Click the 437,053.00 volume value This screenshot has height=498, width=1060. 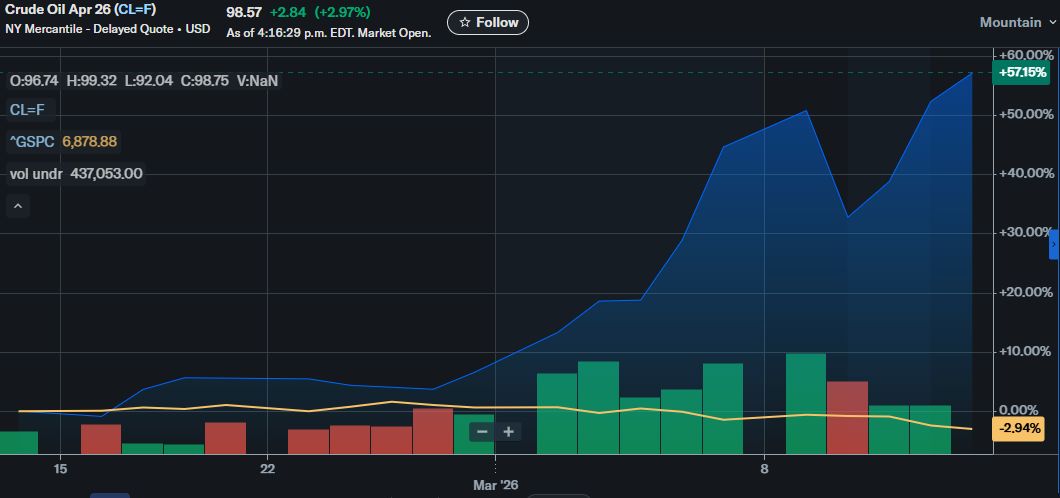pyautogui.click(x=106, y=174)
